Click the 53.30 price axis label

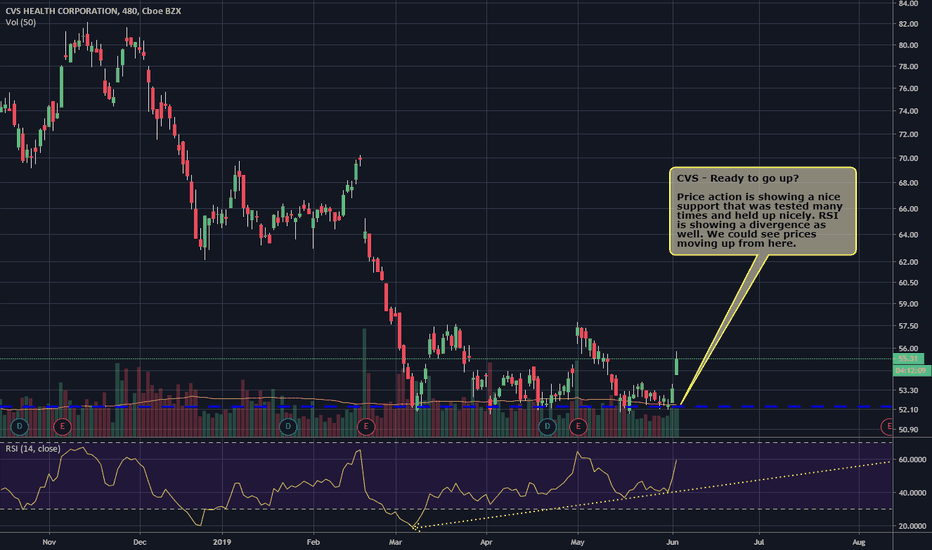click(908, 391)
